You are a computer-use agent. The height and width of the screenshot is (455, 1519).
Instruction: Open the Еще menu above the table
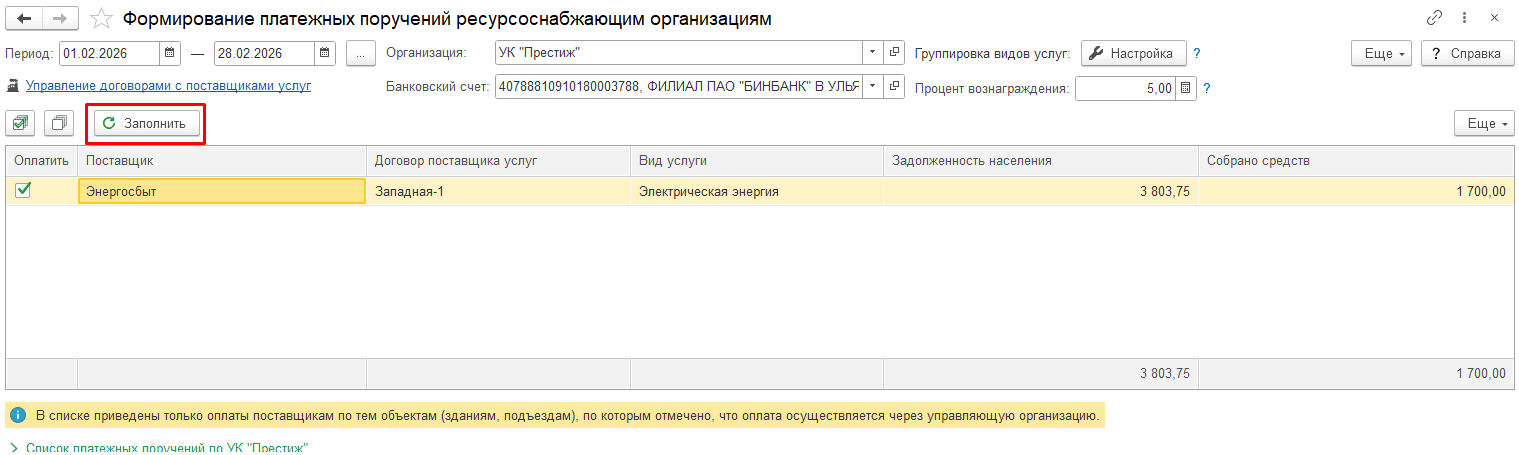click(1482, 124)
